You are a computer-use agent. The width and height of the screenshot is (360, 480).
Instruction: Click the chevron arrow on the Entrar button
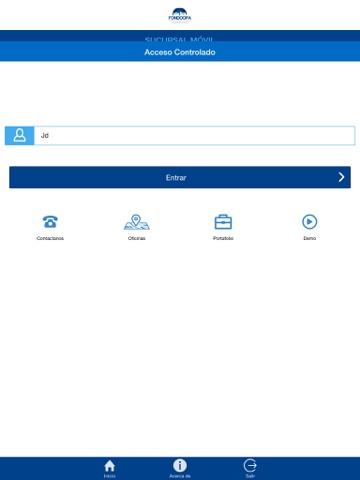point(341,177)
